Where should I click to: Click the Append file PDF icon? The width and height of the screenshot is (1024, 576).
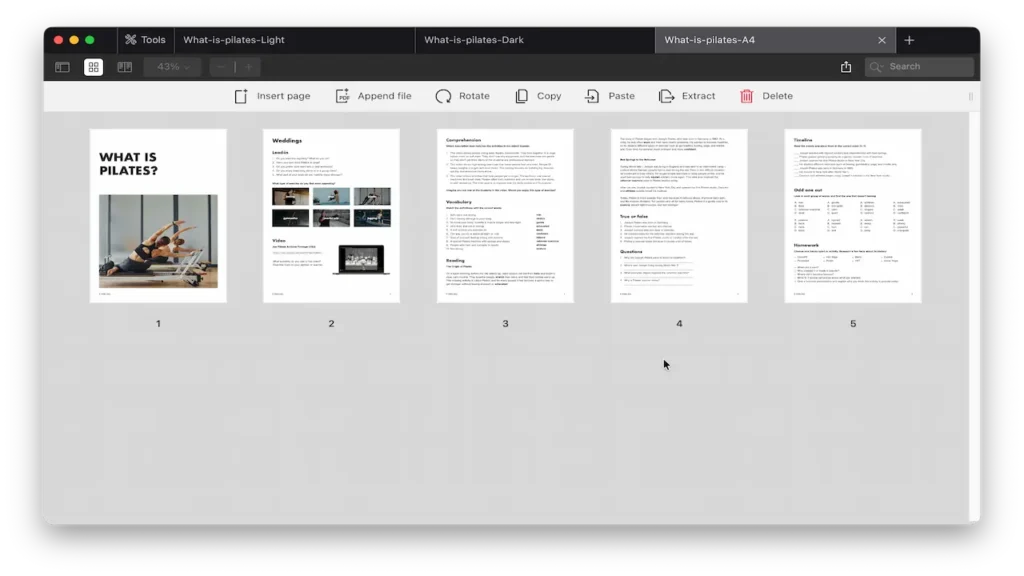coord(342,96)
